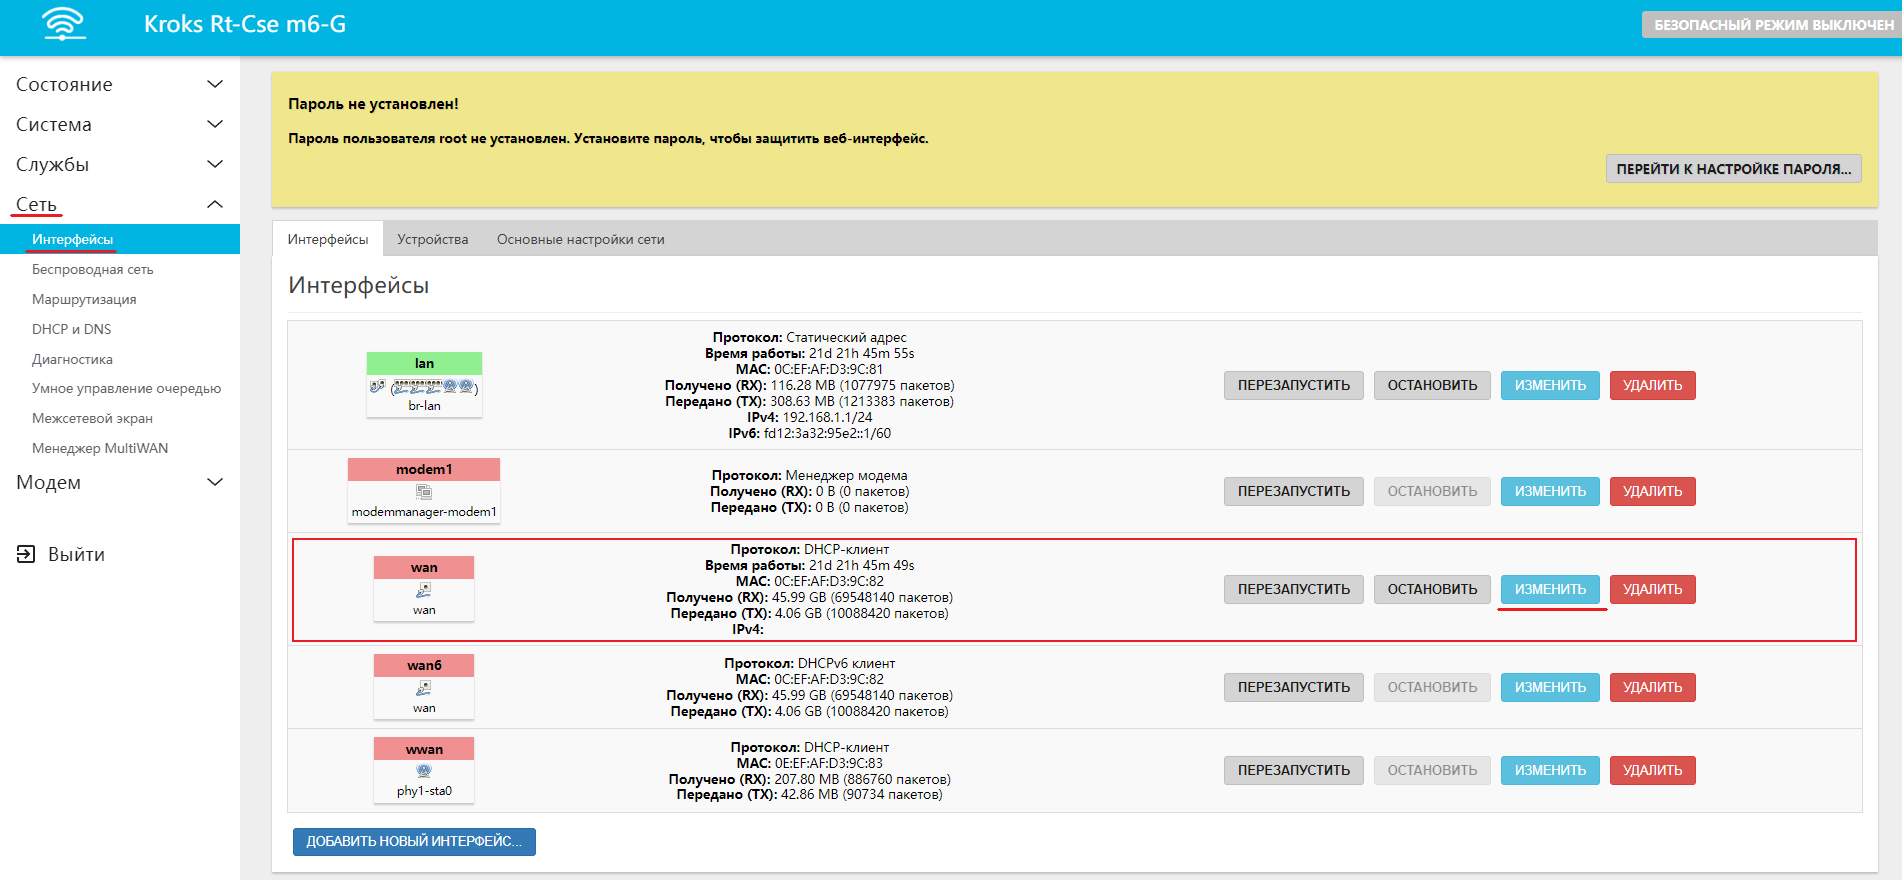Screen dimensions: 1902x880
Task: Click the modemmanager-modem1 device icon
Action: [424, 491]
